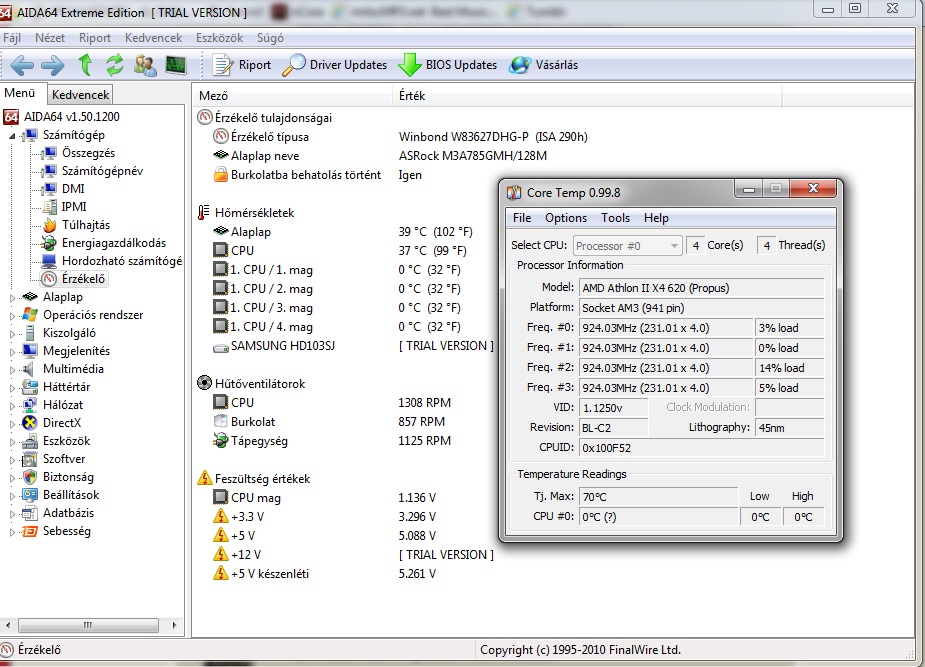The image size is (925, 667).
Task: Select the SAMSUNG HD103SJ temperature row
Action: [x=353, y=346]
